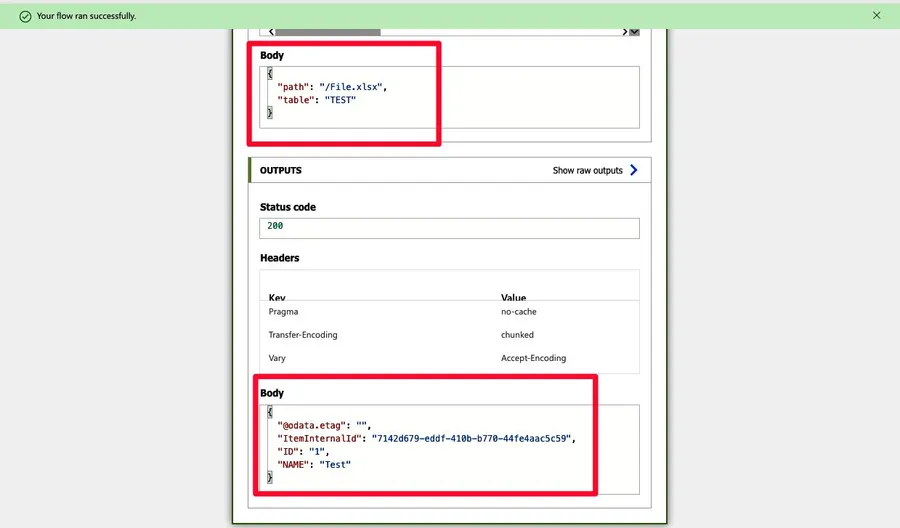Select the Transfer-Encoding header row
The height and width of the screenshot is (528, 900).
tap(303, 335)
